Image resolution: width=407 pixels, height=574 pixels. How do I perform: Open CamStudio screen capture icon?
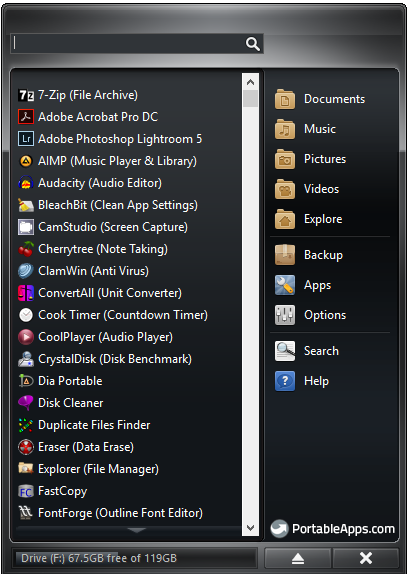point(26,227)
